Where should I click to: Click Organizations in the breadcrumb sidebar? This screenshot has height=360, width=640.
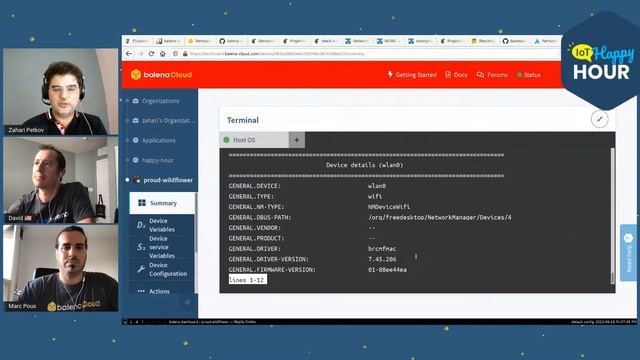(x=160, y=101)
